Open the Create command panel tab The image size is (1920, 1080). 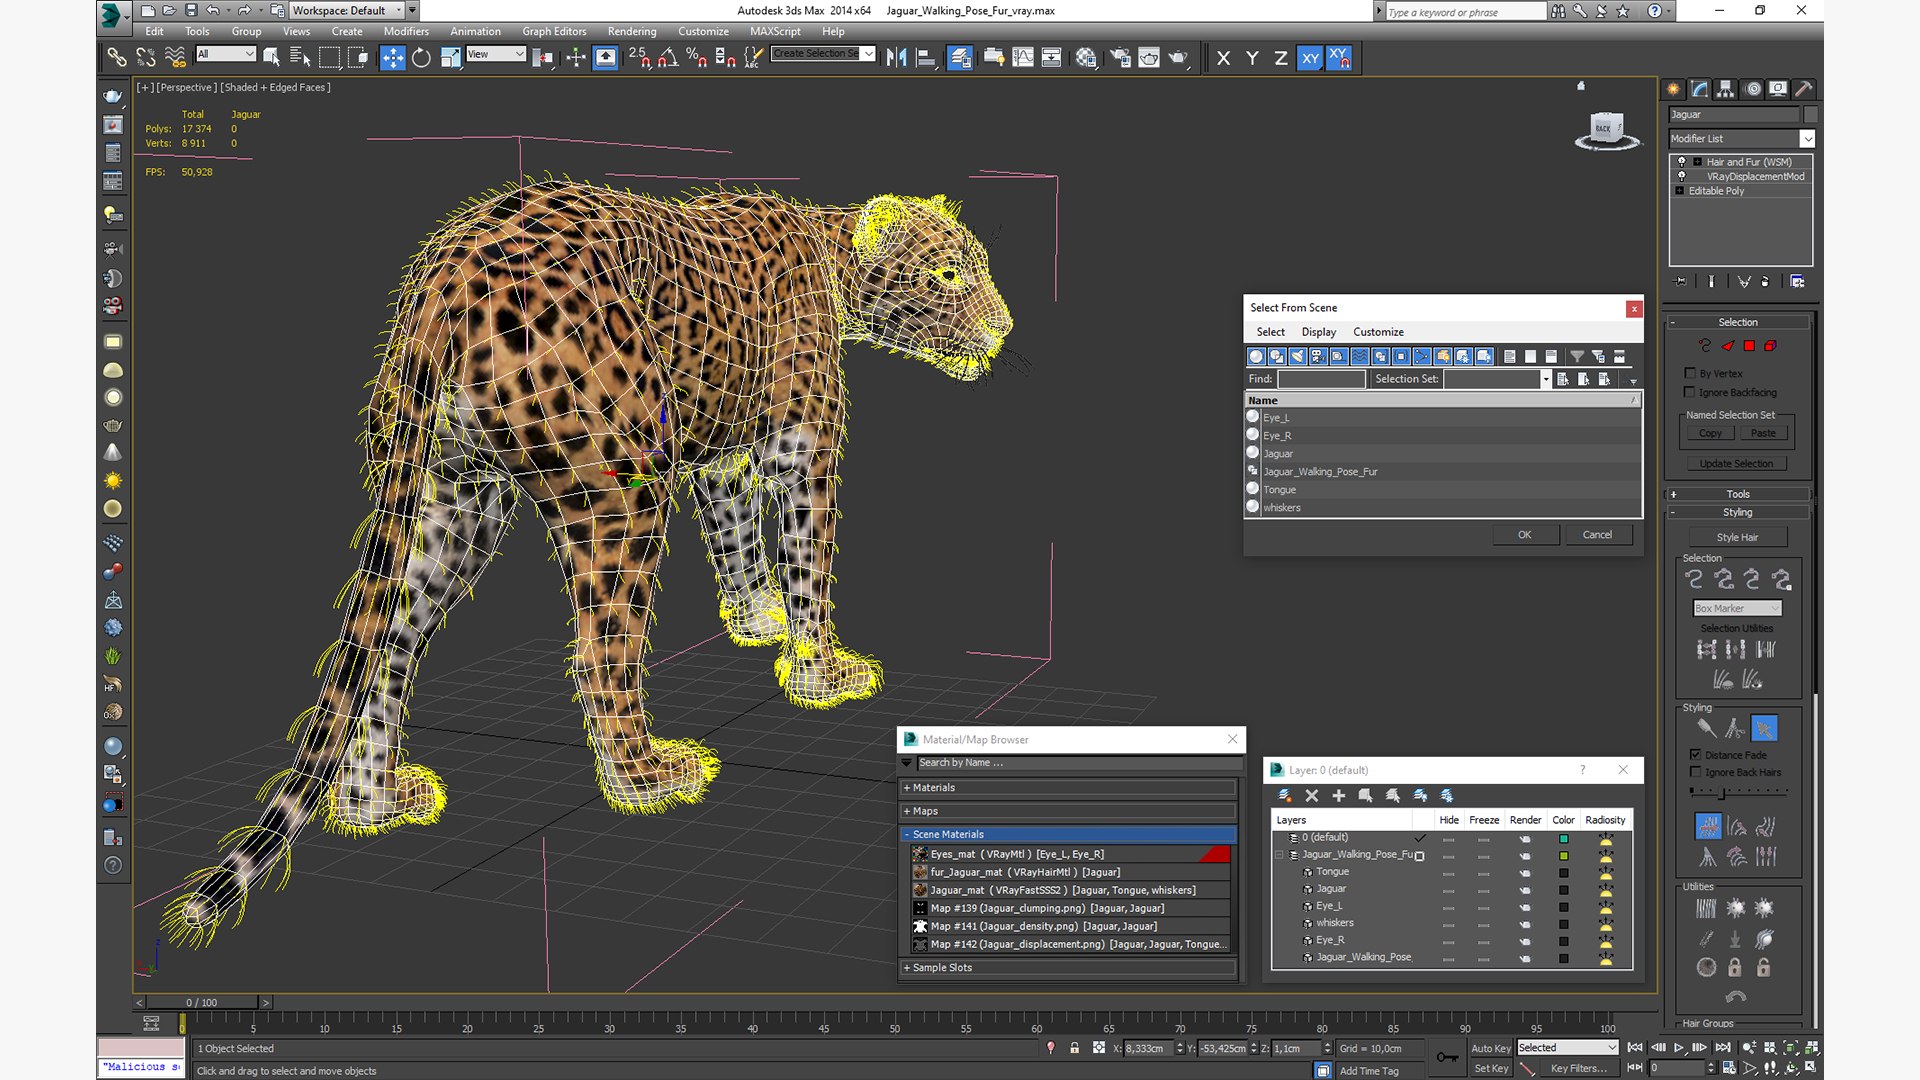(1674, 89)
